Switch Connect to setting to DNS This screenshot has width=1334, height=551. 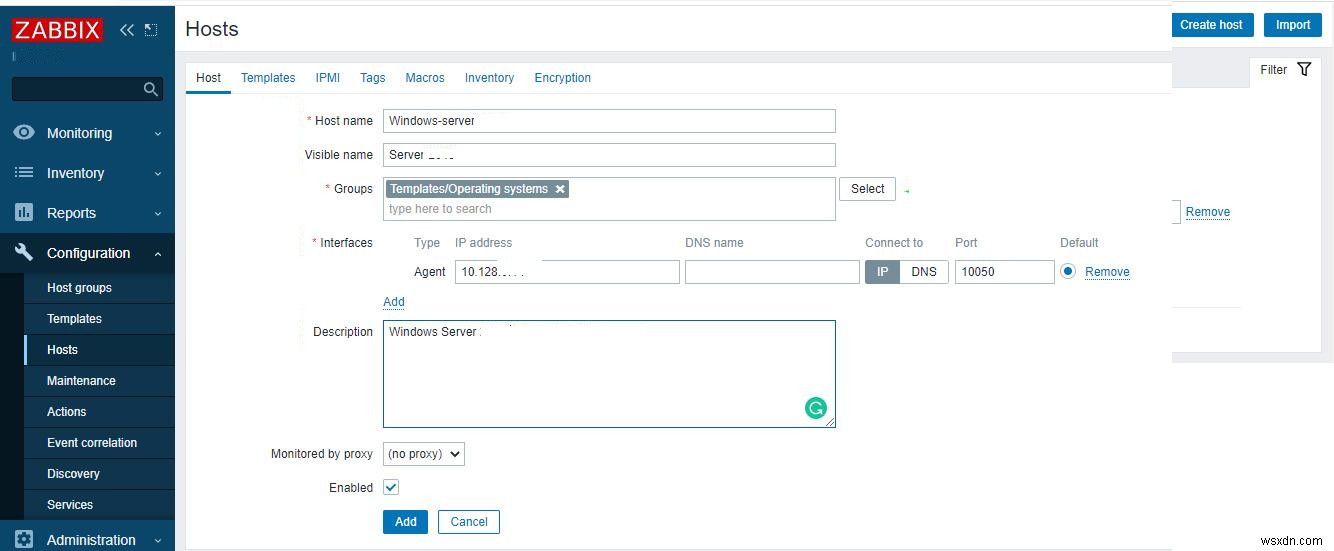pos(924,272)
